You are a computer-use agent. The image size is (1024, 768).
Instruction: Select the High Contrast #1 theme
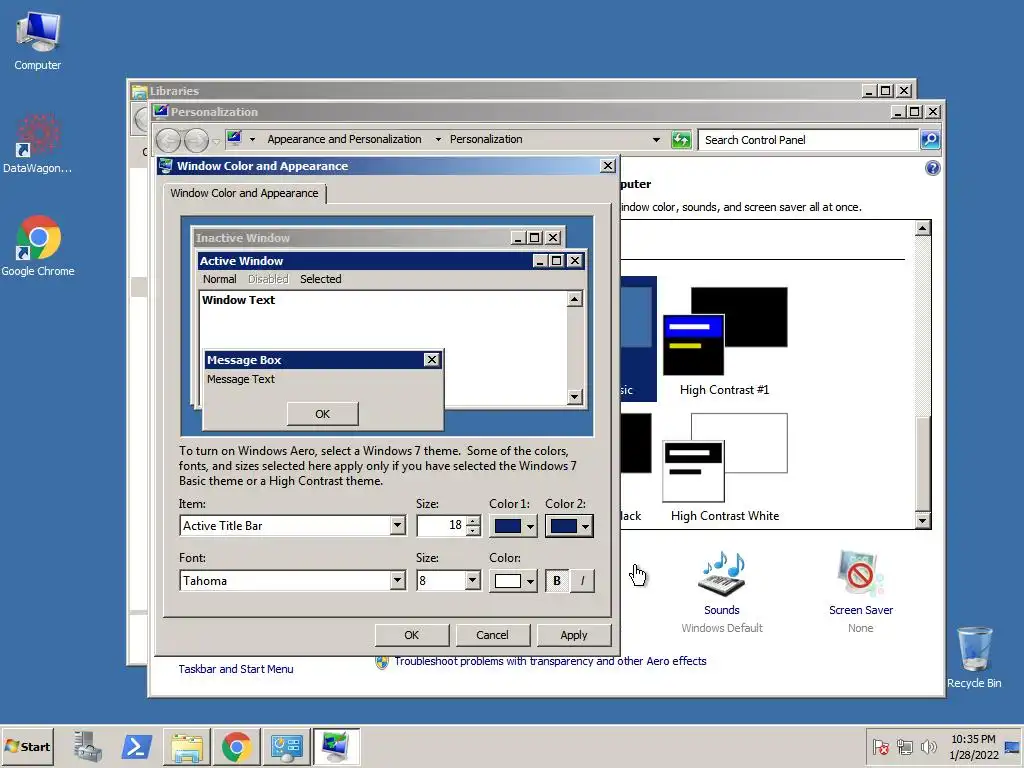724,342
